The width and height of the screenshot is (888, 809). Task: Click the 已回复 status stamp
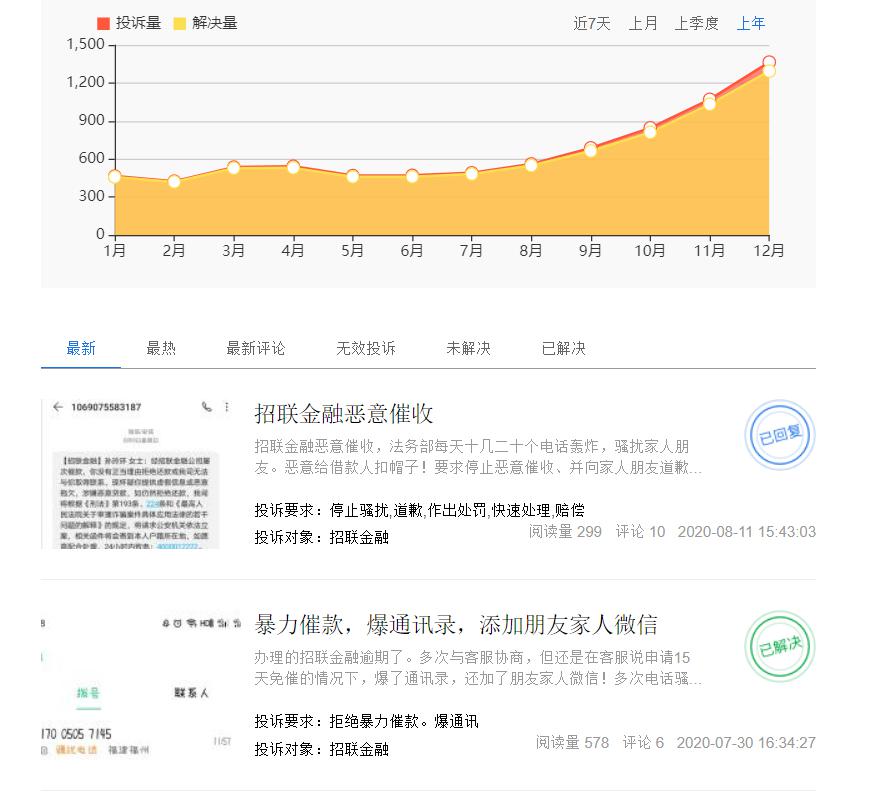(780, 435)
